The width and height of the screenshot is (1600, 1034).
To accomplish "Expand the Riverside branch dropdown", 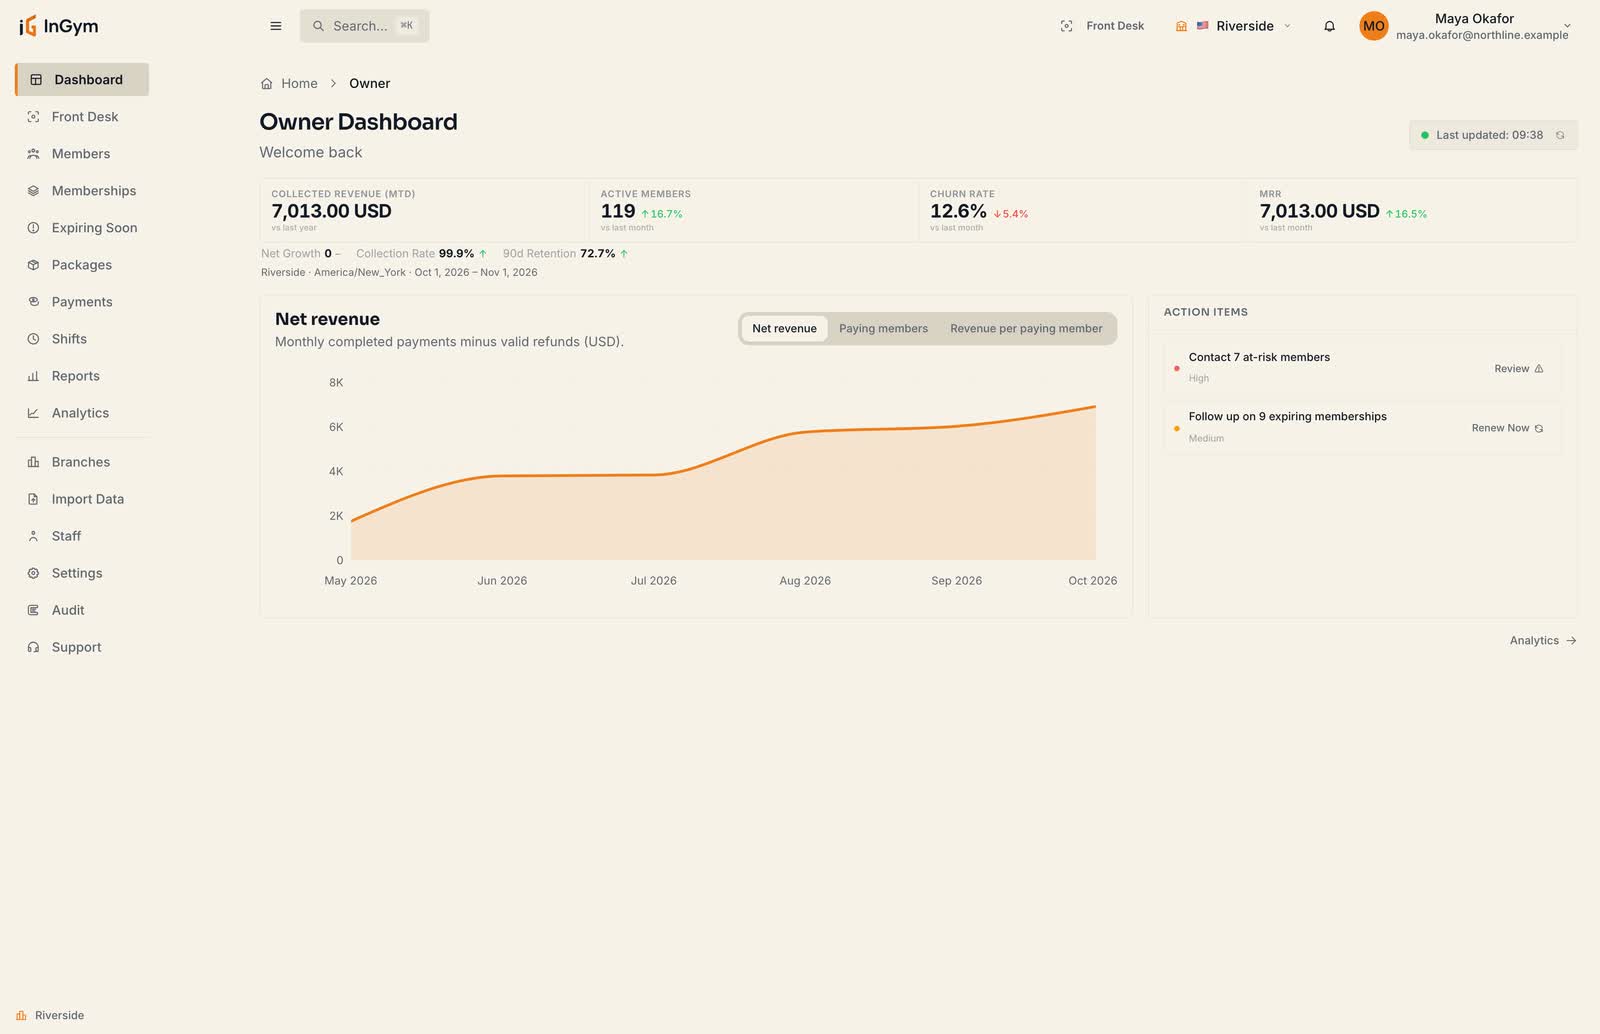I will pyautogui.click(x=1233, y=26).
